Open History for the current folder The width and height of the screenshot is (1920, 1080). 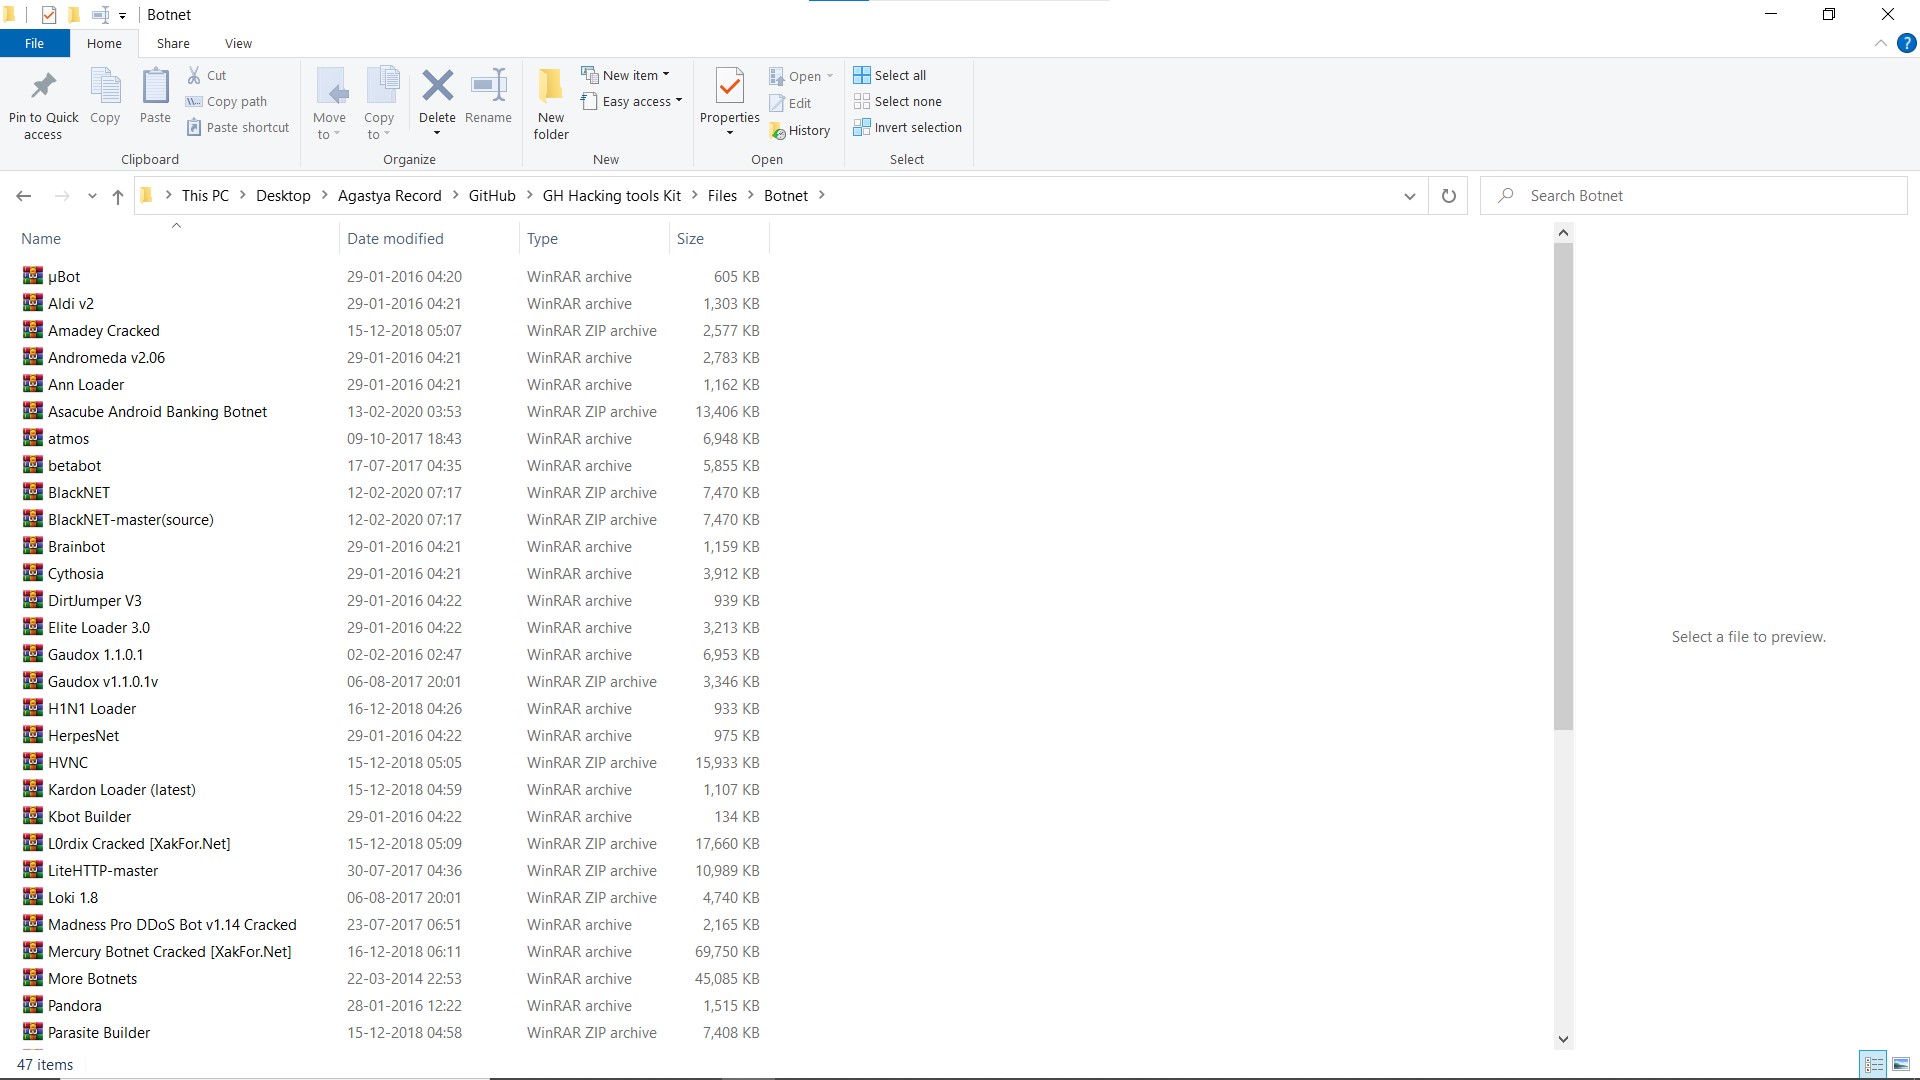click(800, 130)
